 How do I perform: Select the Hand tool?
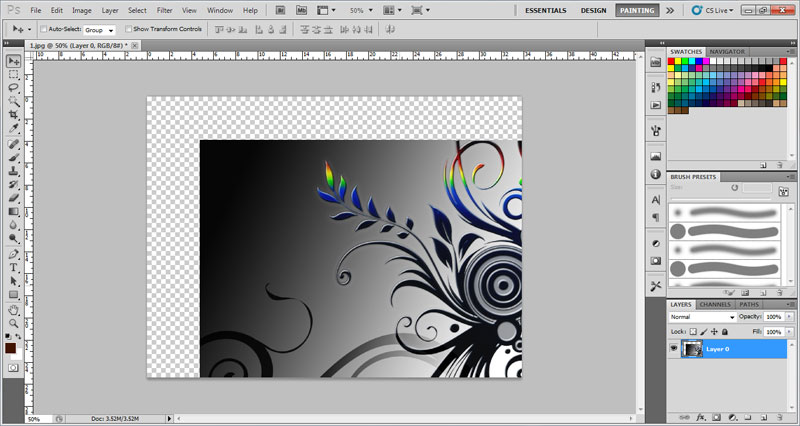click(x=14, y=310)
